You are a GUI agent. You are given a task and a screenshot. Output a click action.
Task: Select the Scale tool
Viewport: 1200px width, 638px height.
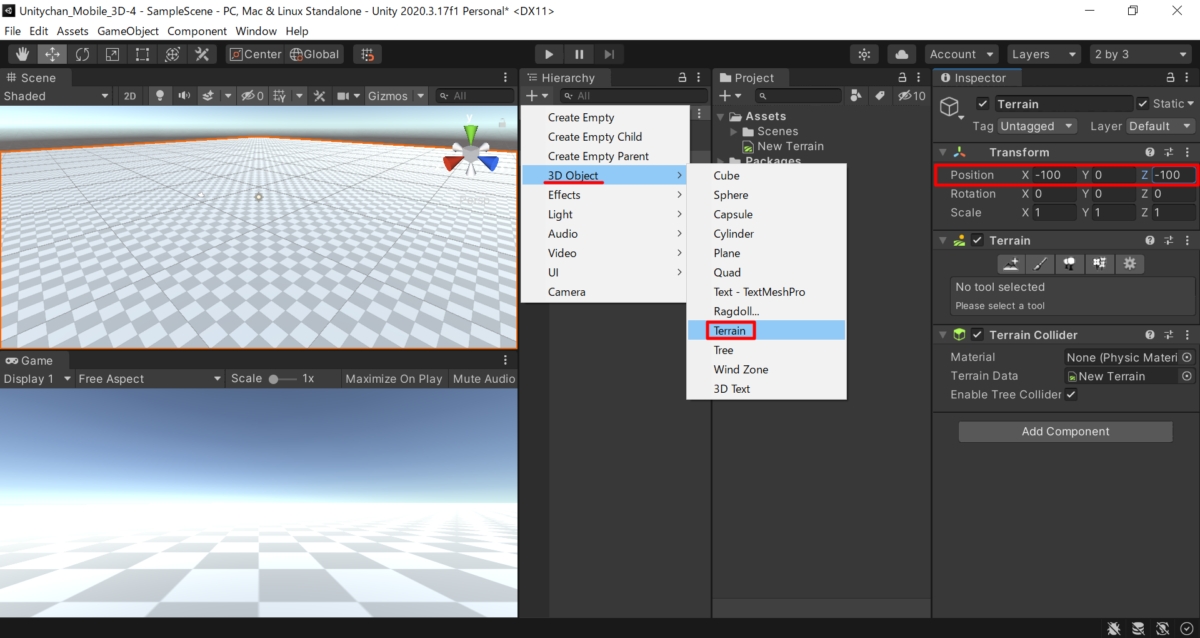112,54
